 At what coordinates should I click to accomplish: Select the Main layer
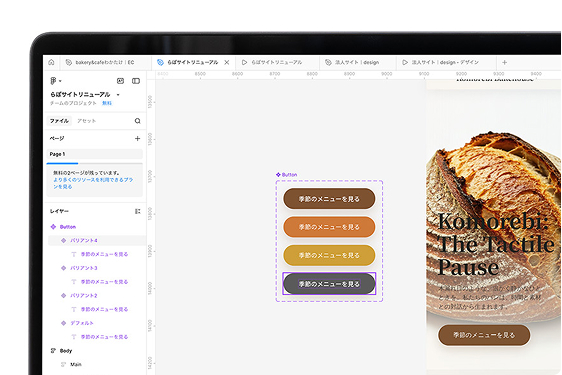coord(76,364)
